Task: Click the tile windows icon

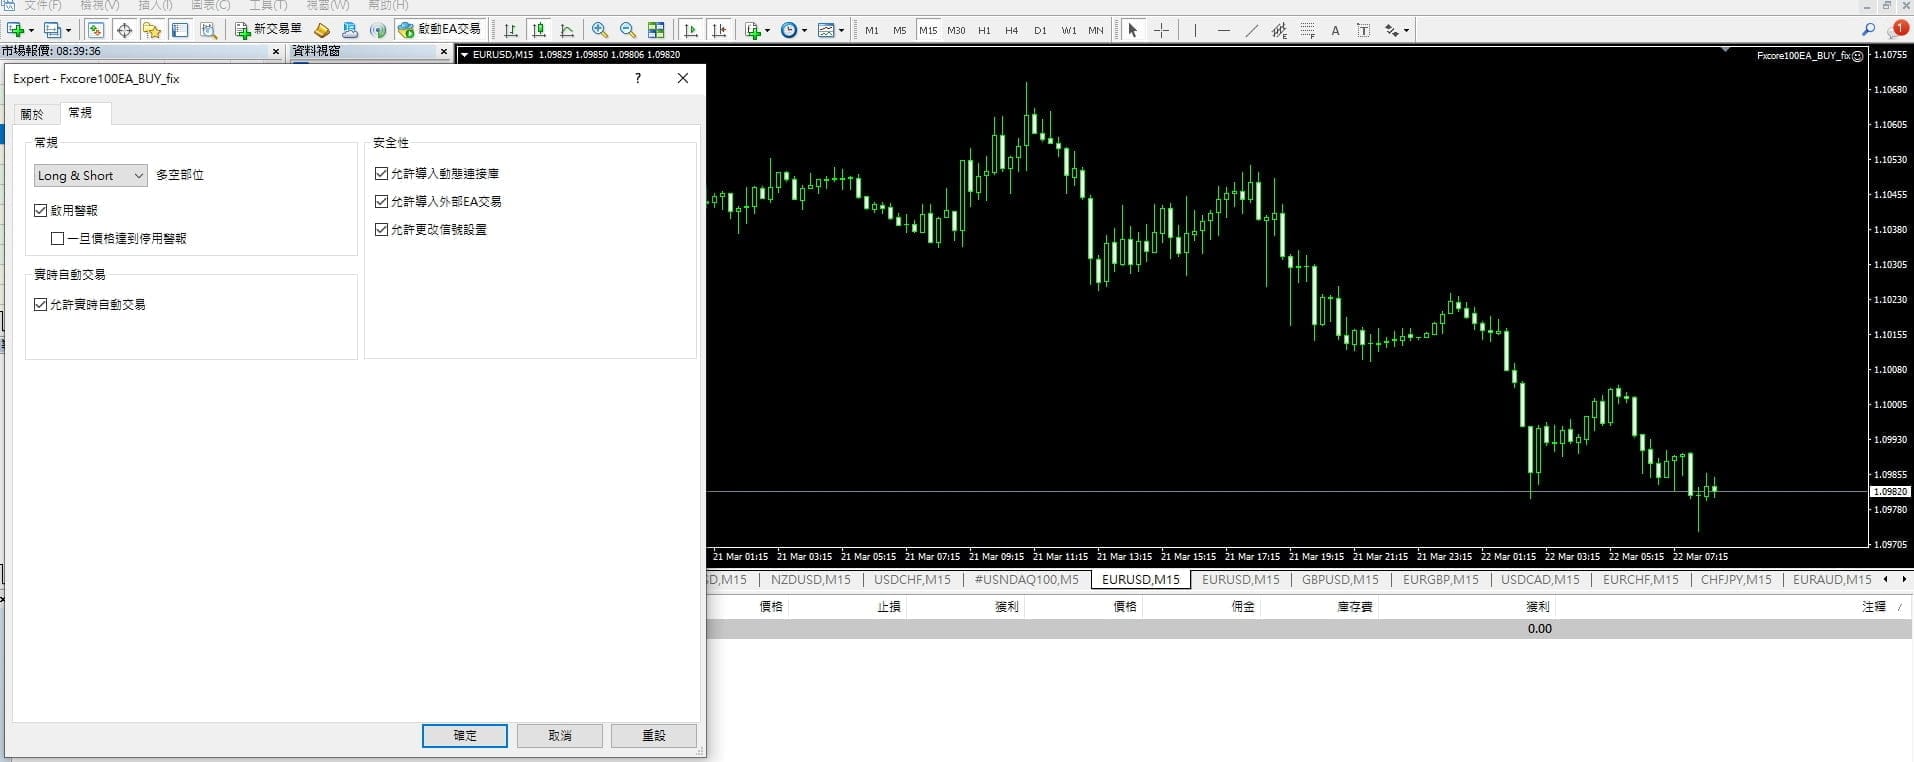Action: pos(656,30)
